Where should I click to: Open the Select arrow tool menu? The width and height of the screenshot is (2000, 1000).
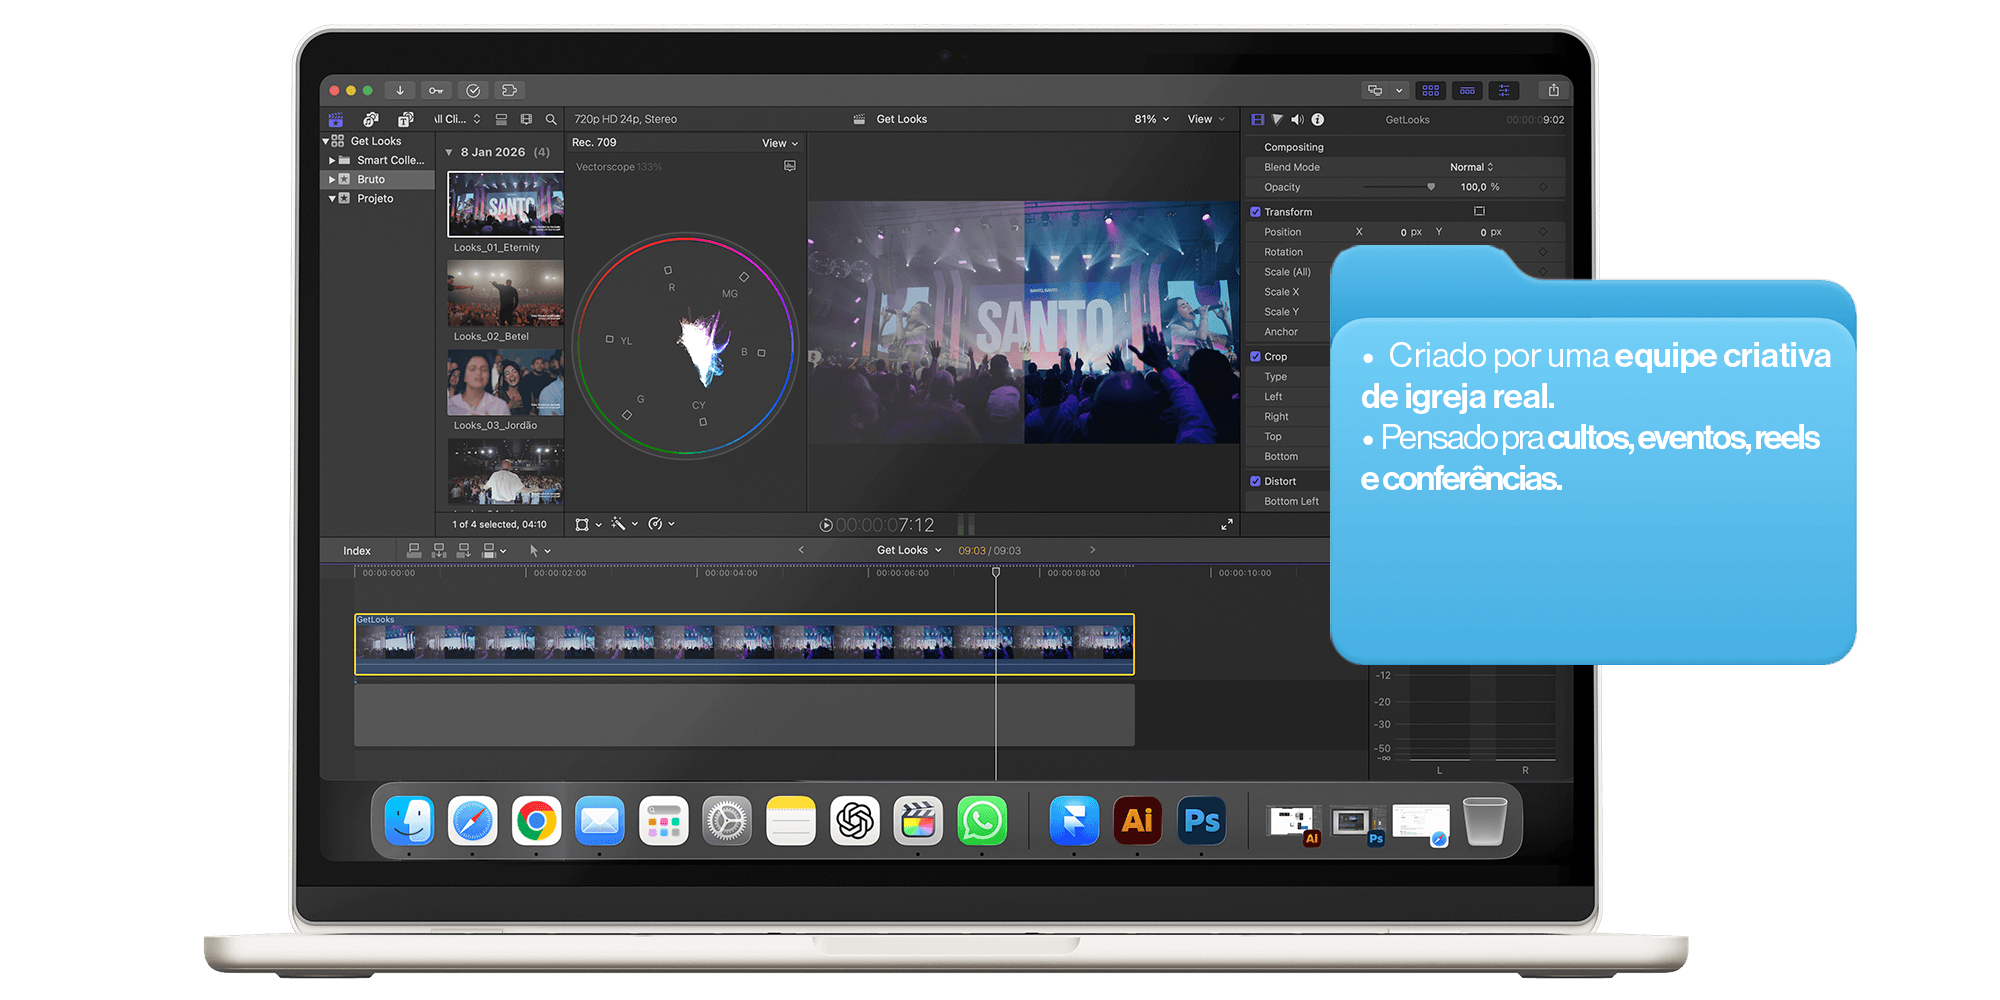pyautogui.click(x=539, y=550)
